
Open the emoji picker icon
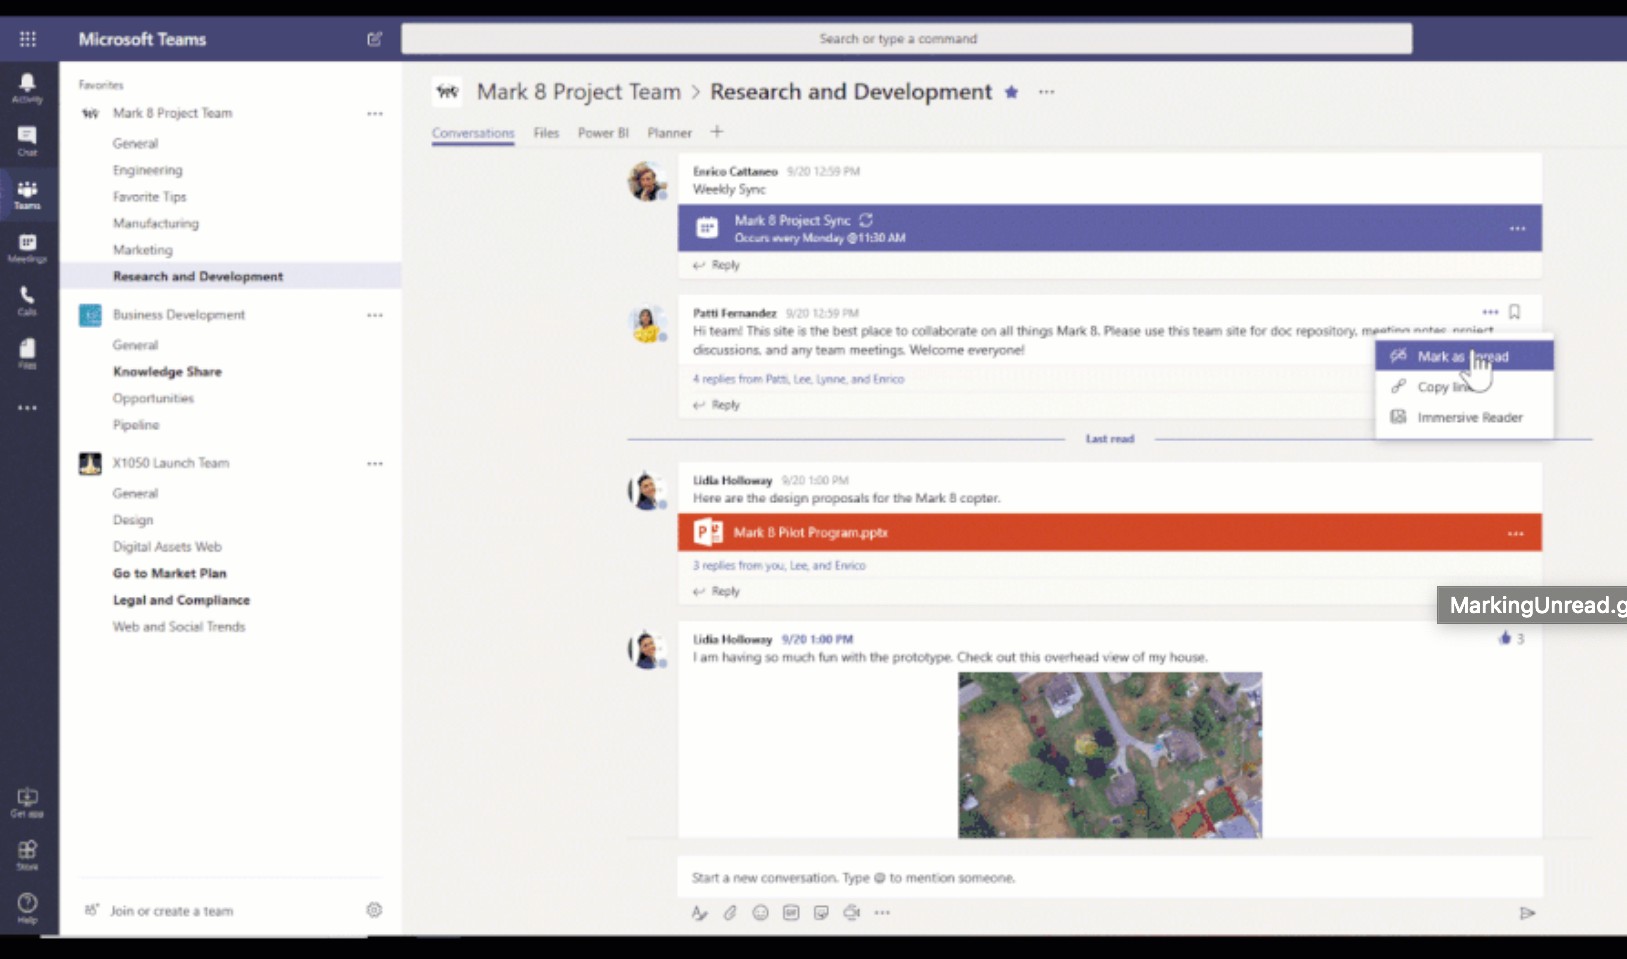click(760, 912)
